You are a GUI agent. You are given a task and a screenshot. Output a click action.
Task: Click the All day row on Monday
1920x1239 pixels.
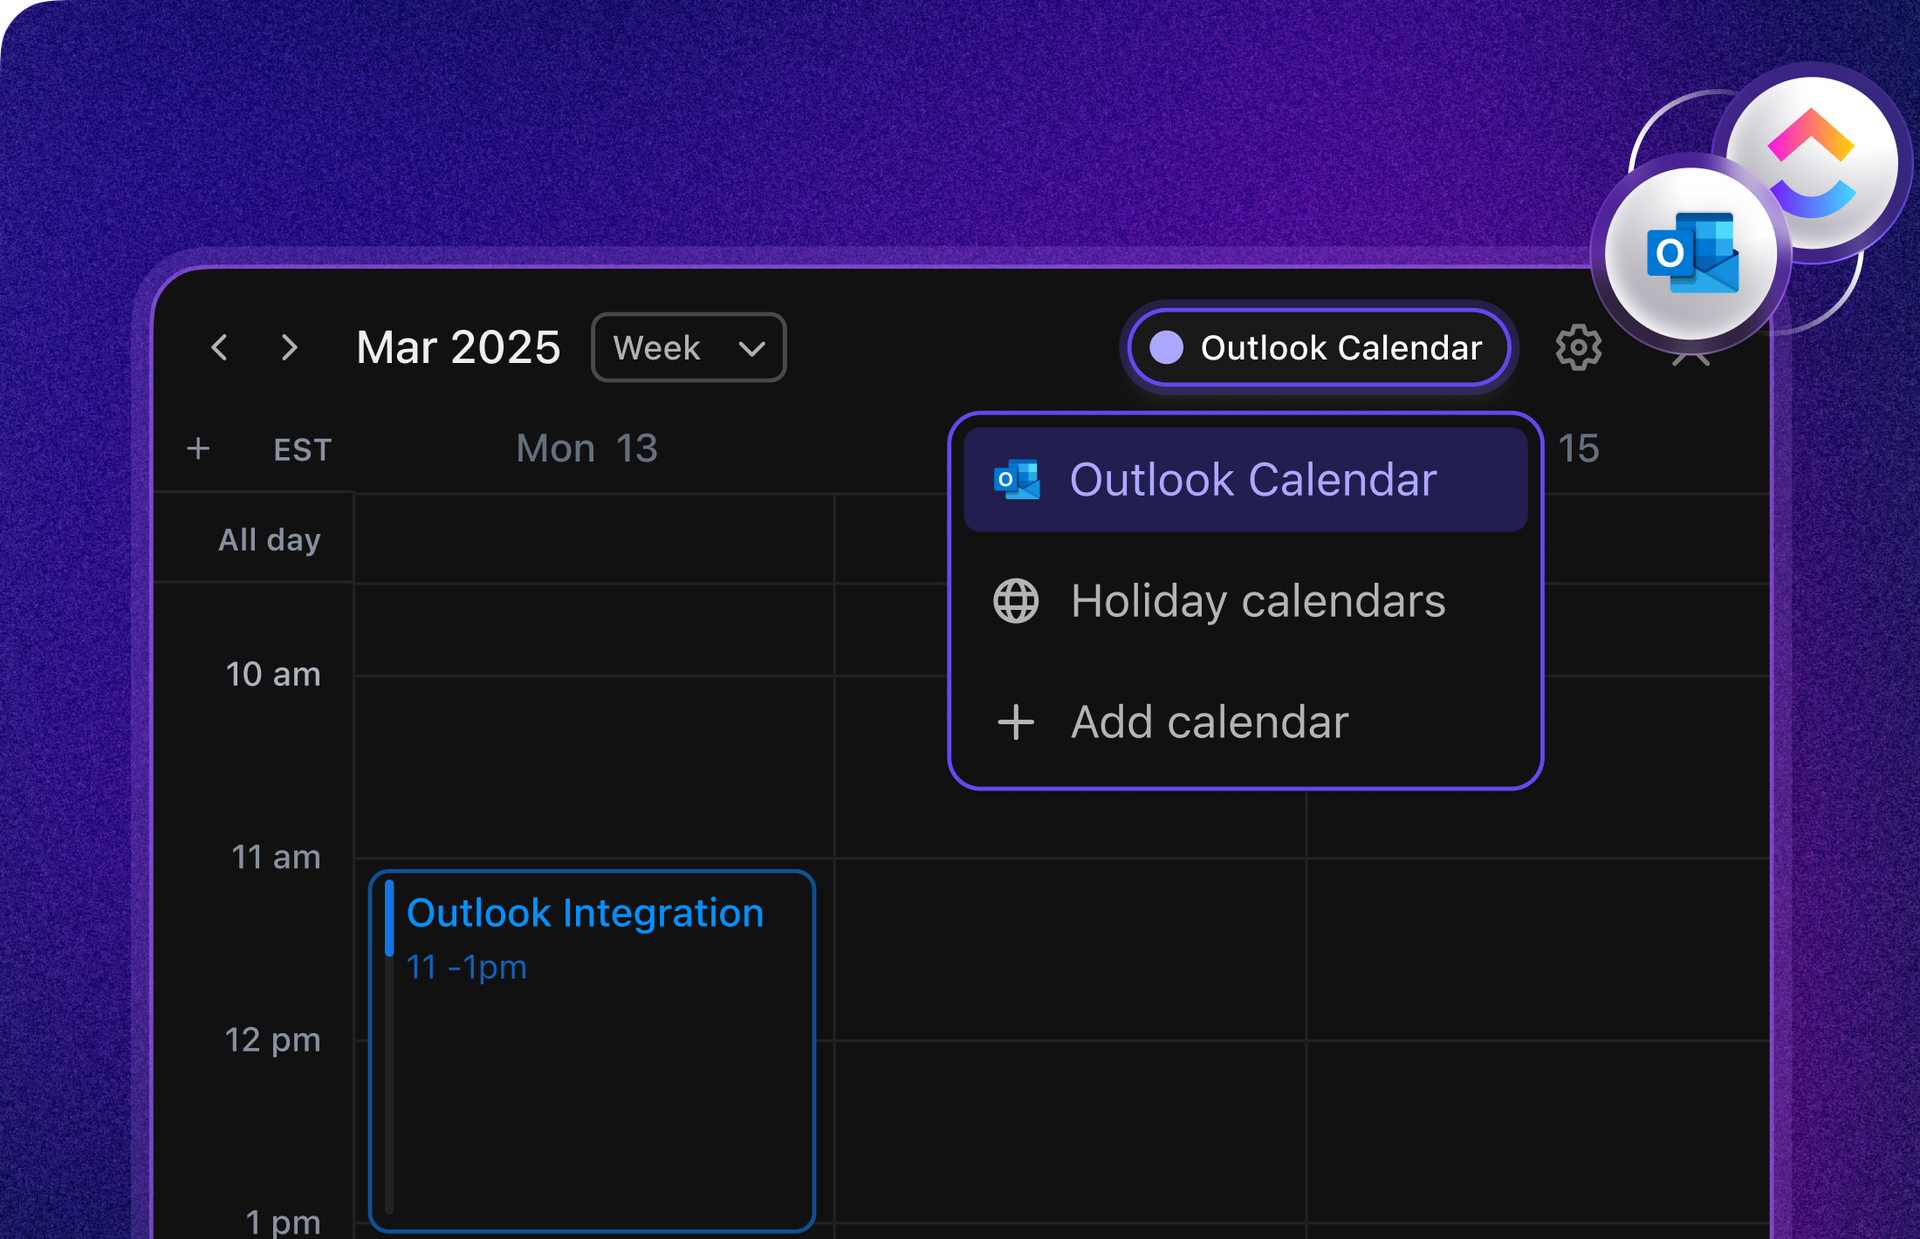[x=594, y=539]
